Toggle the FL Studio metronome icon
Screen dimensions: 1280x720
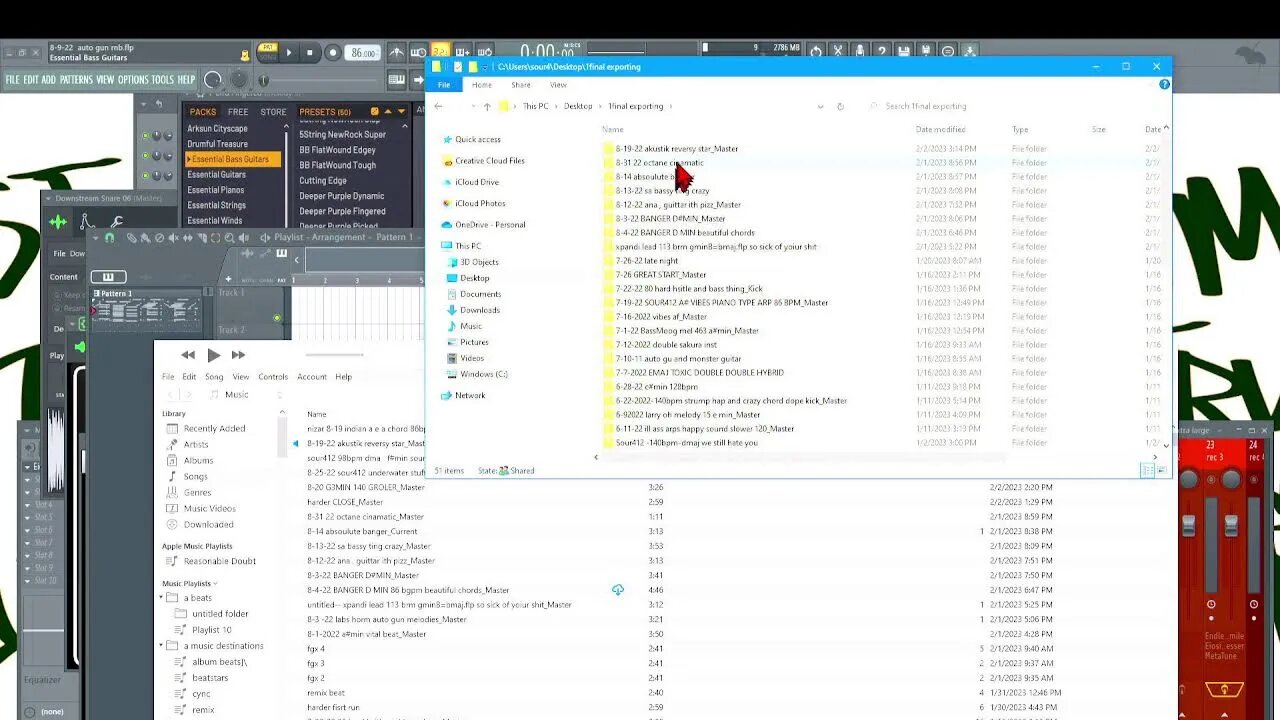[397, 52]
